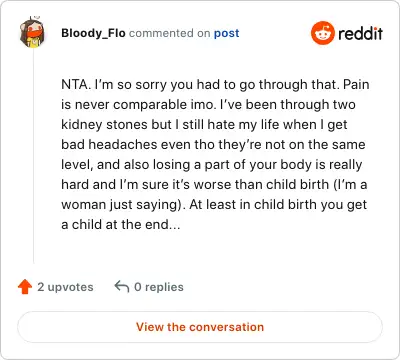Click the reddit wordmark text
Viewport: 400px width, 360px height.
click(x=360, y=33)
